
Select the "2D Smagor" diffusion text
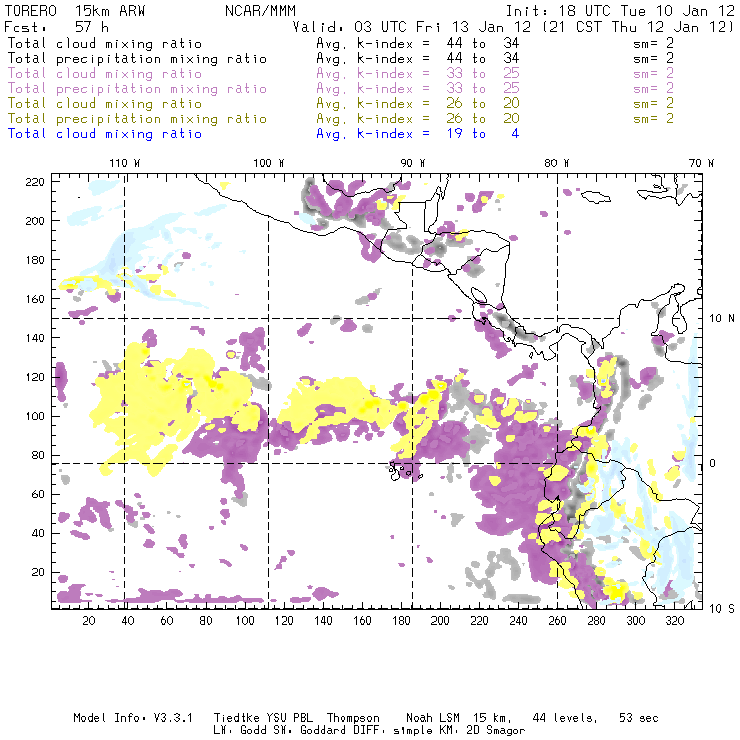click(x=496, y=731)
